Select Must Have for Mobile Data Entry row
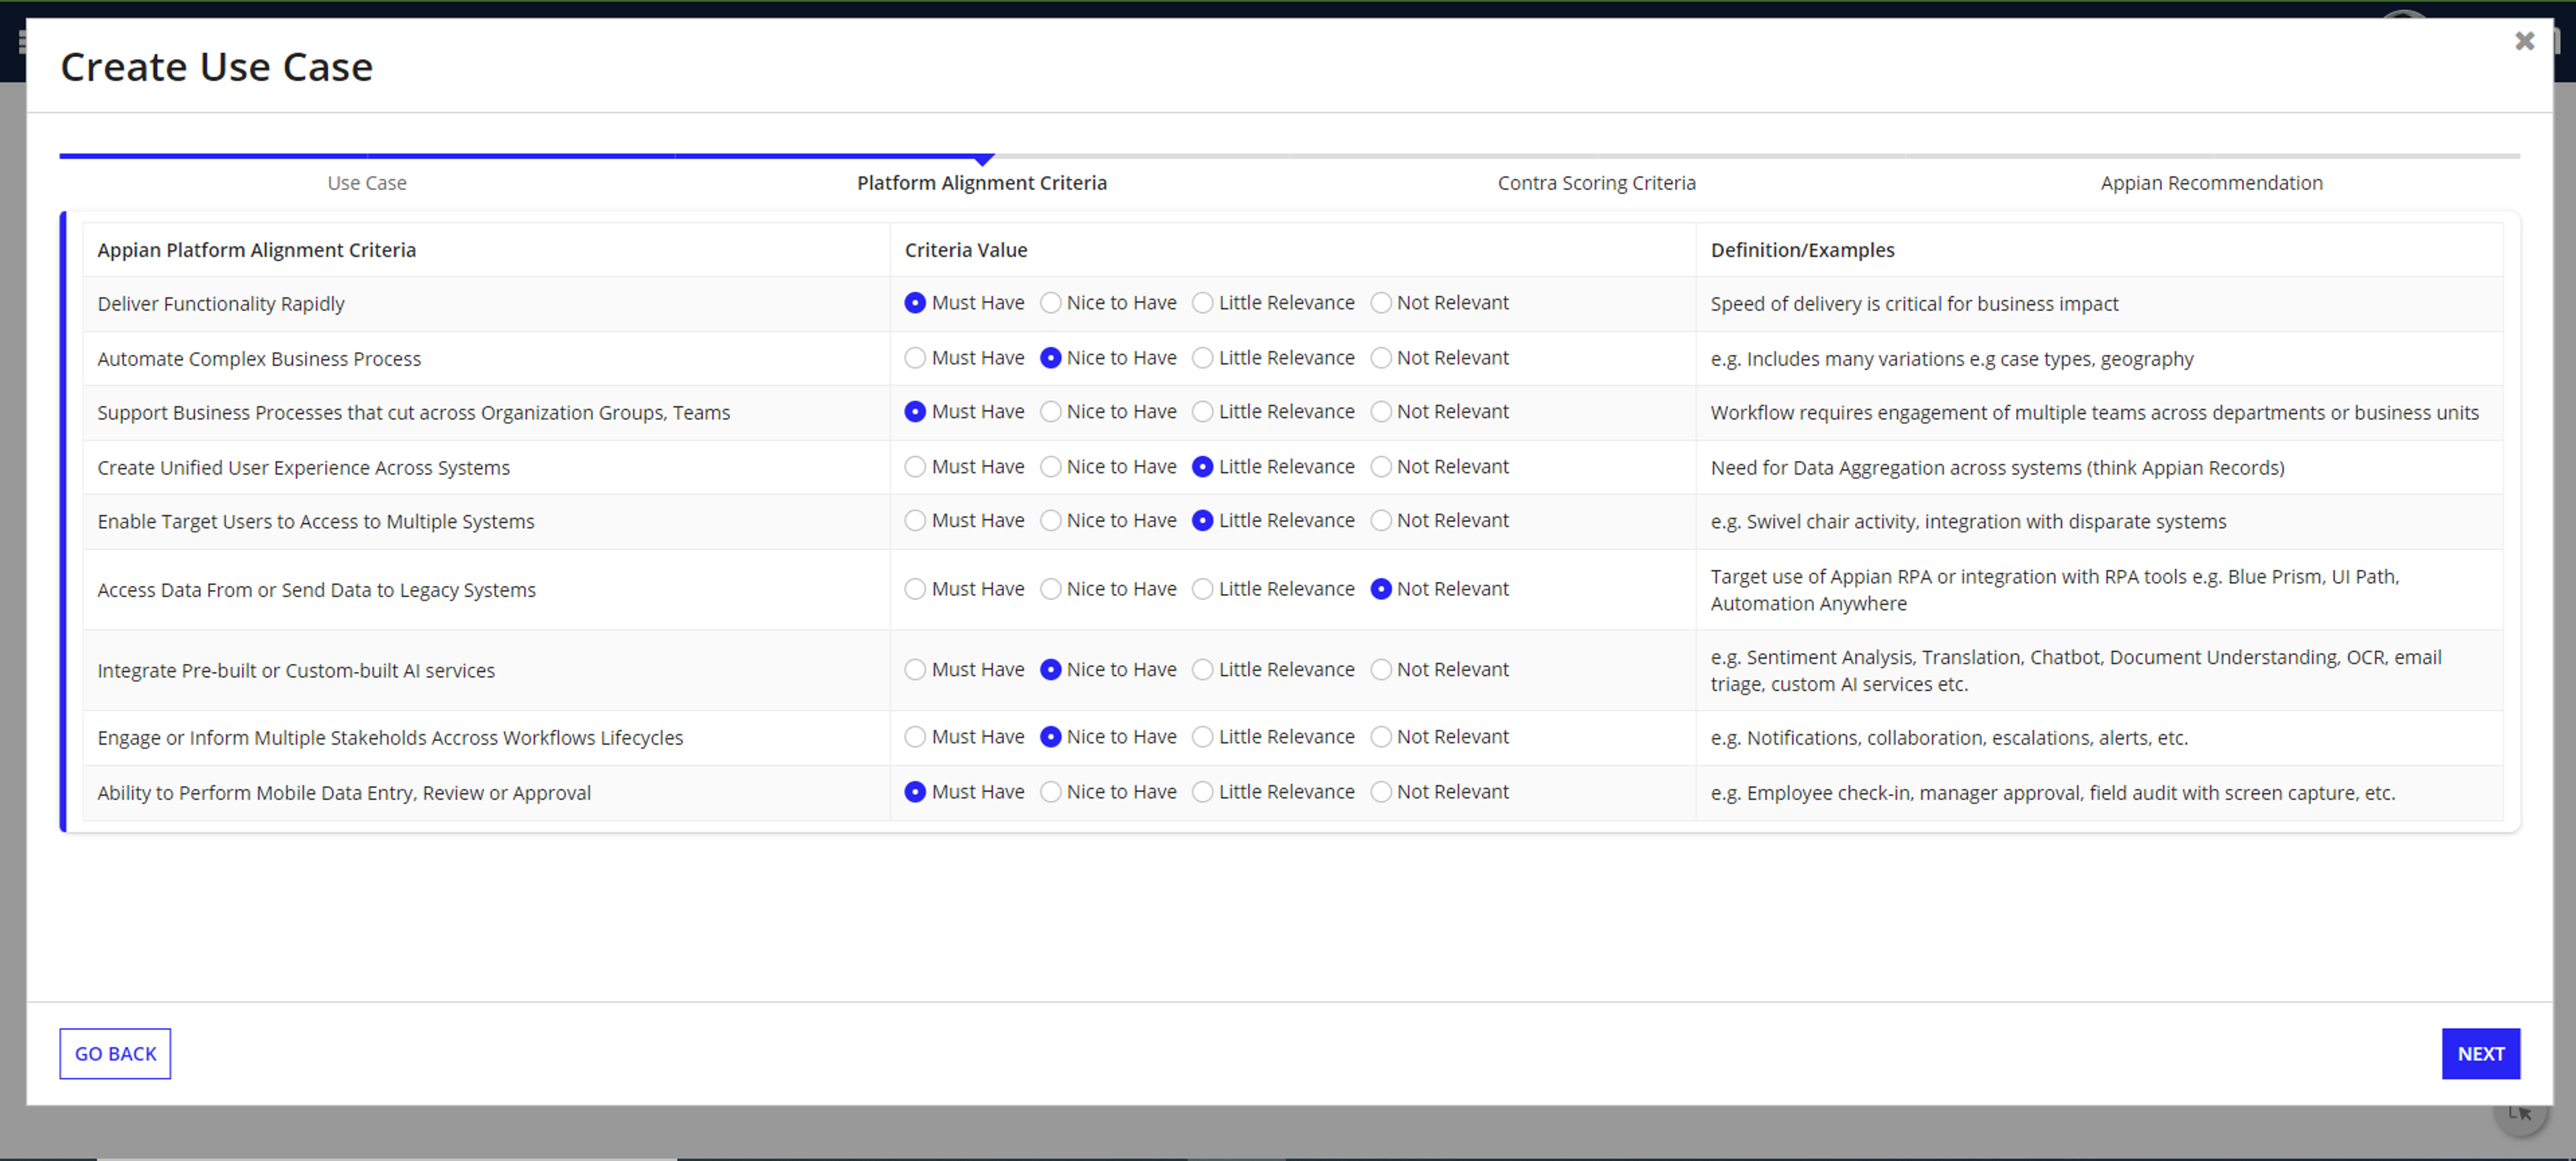Screen dimensions: 2576x1161 pos(914,792)
